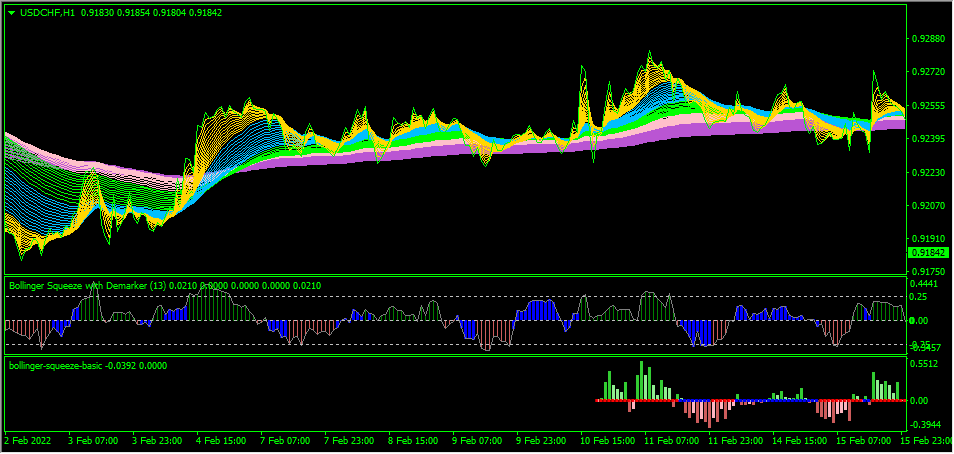Viewport: 954px width, 454px height.
Task: Click the 11 Feb 07:00 time label
Action: pyautogui.click(x=671, y=440)
